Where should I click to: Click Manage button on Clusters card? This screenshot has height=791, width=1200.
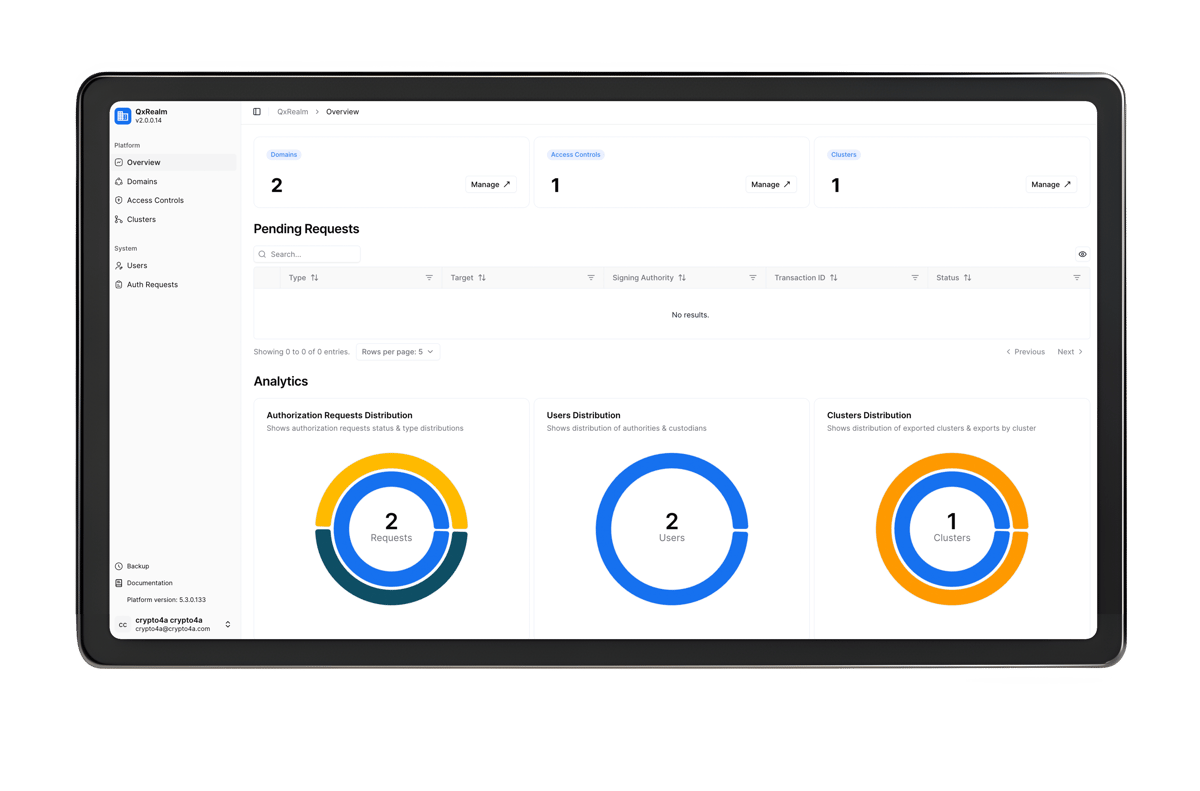pos(1050,184)
